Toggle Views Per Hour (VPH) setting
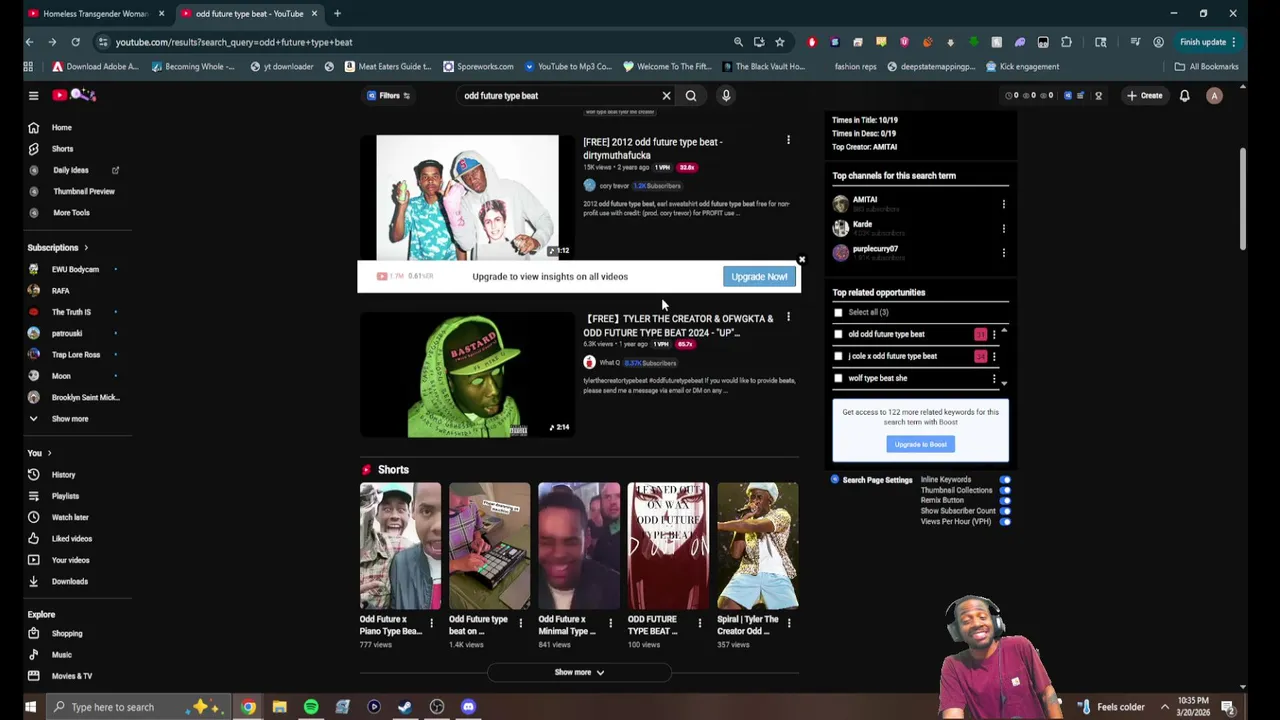This screenshot has height=720, width=1280. (1005, 522)
